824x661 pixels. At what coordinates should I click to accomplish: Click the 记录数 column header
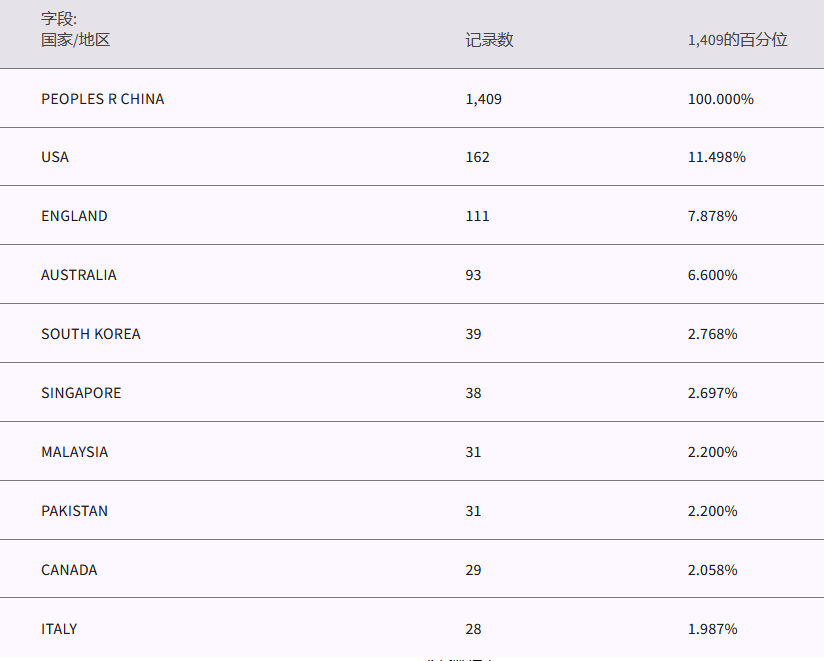489,40
